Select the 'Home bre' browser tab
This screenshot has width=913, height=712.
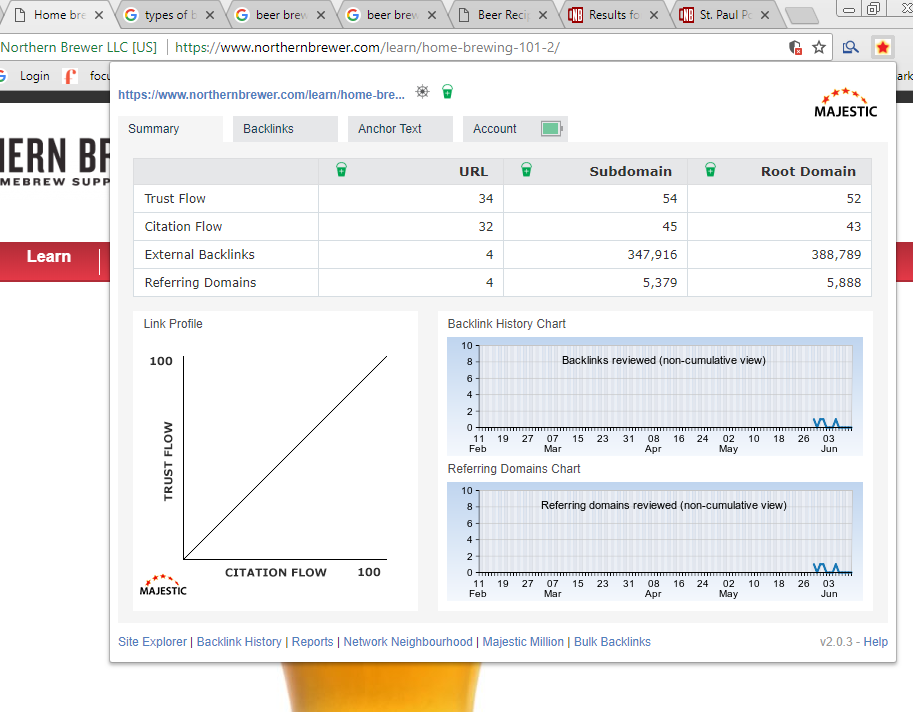[58, 15]
